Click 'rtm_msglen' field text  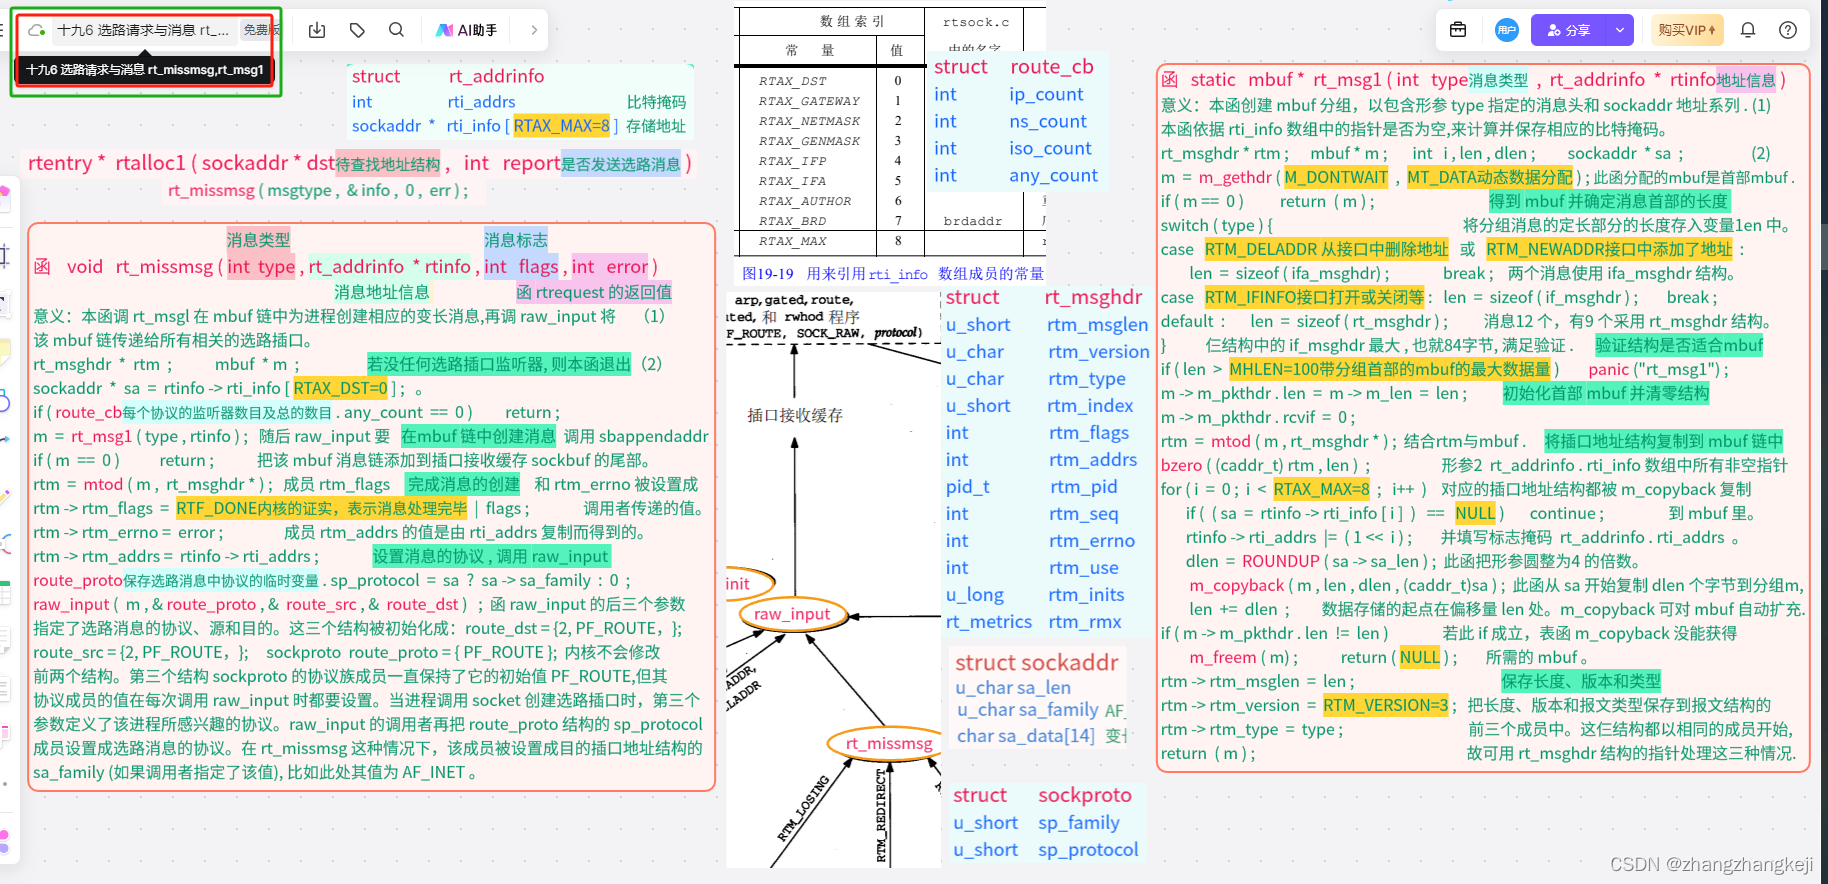(1097, 325)
